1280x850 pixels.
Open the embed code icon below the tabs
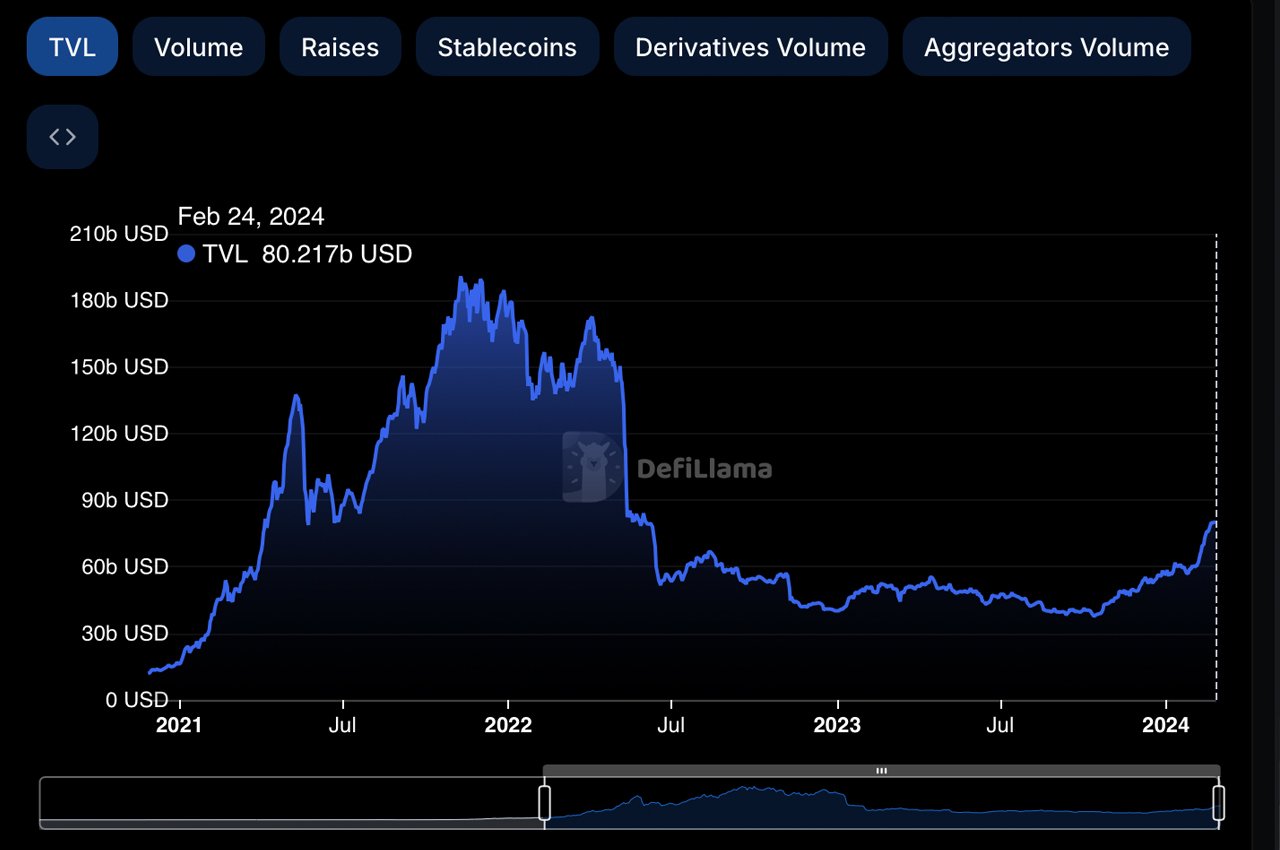62,136
